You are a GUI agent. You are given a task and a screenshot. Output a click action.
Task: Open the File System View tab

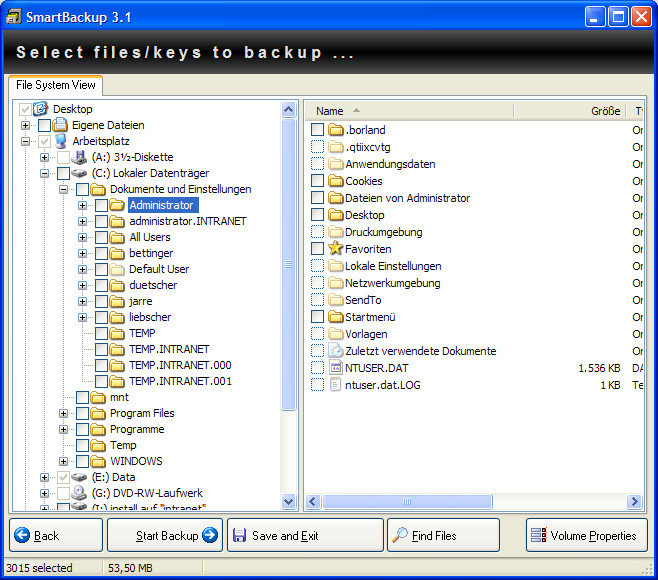coord(55,85)
